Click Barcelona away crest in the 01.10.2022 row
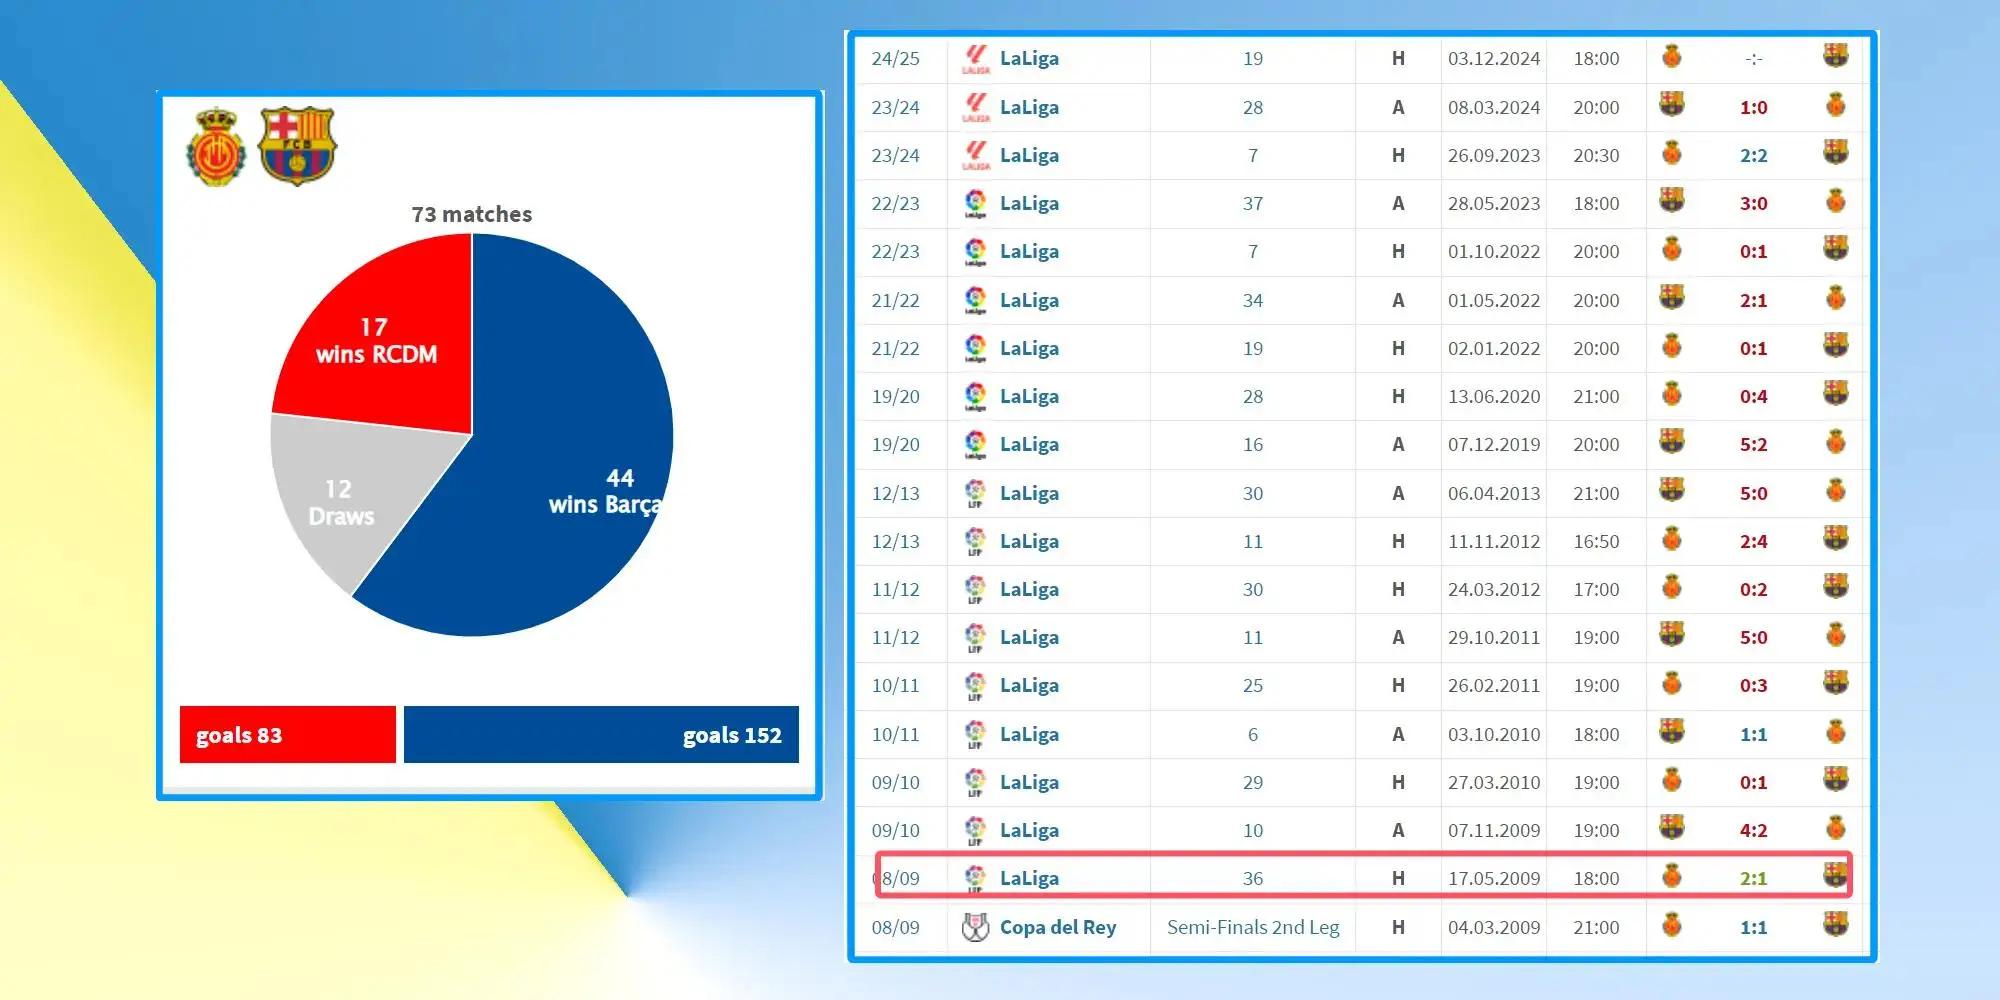This screenshot has width=2000, height=1000. pyautogui.click(x=1835, y=248)
